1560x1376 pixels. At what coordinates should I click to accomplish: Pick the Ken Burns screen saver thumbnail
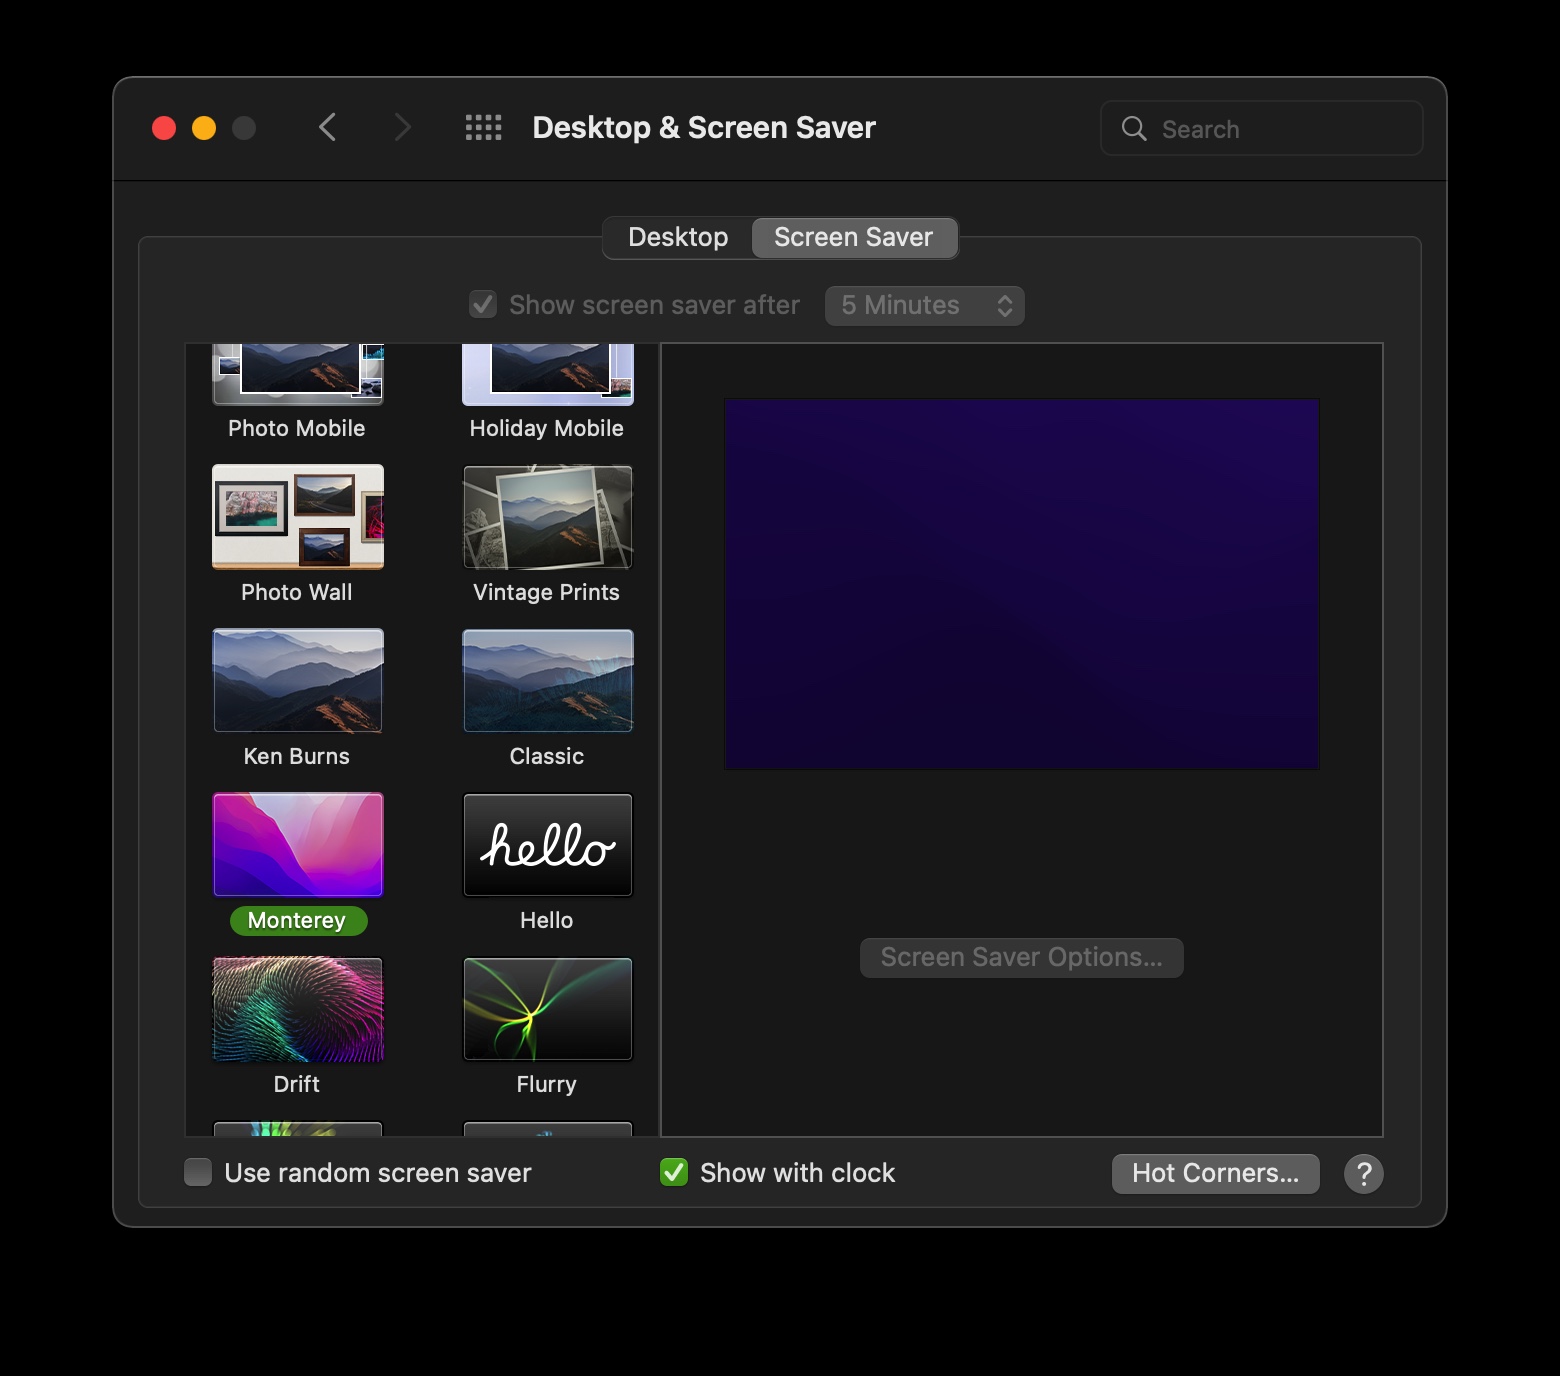[298, 680]
